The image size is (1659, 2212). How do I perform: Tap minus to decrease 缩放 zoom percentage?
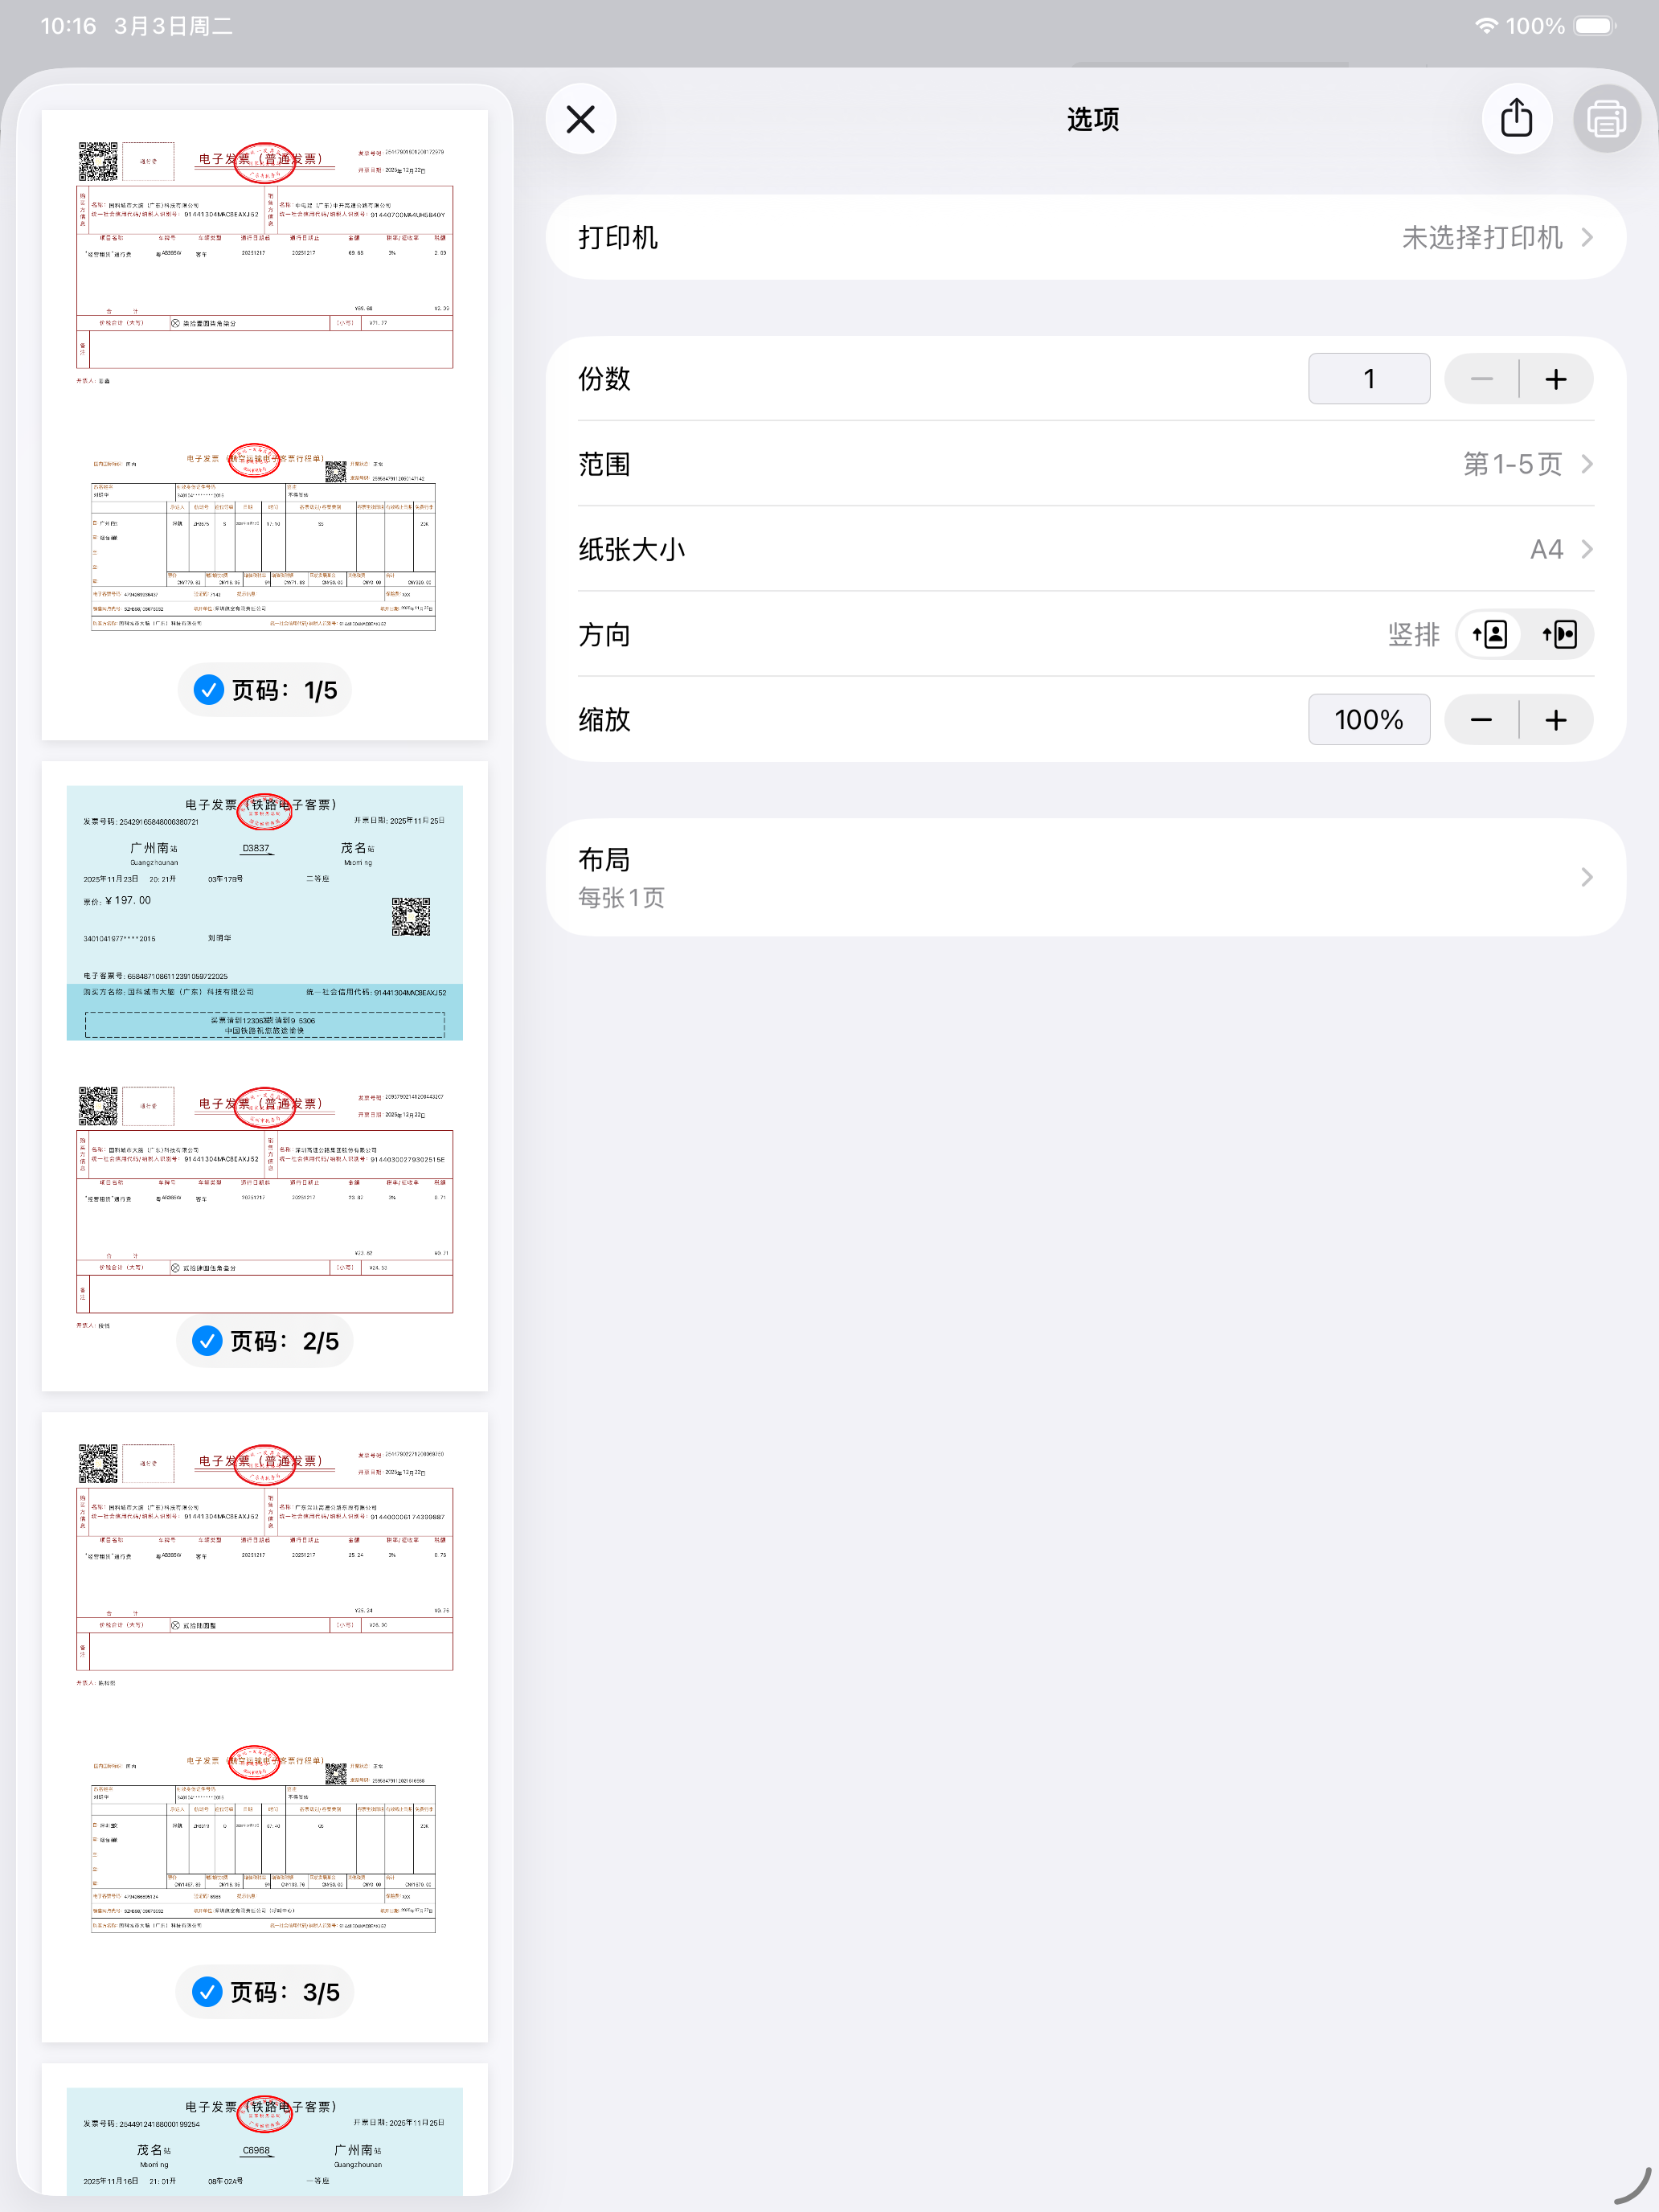(1481, 719)
